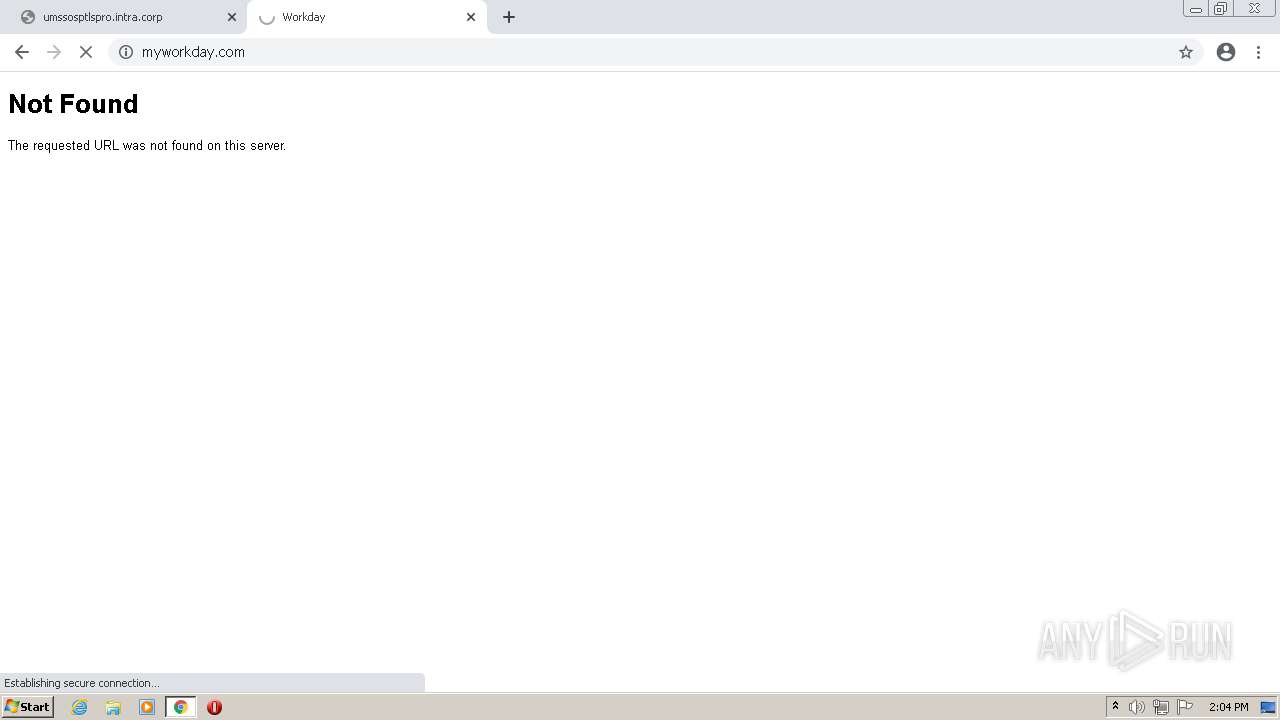This screenshot has width=1280, height=720.
Task: Open the volume speaker tray icon
Action: [x=1137, y=707]
